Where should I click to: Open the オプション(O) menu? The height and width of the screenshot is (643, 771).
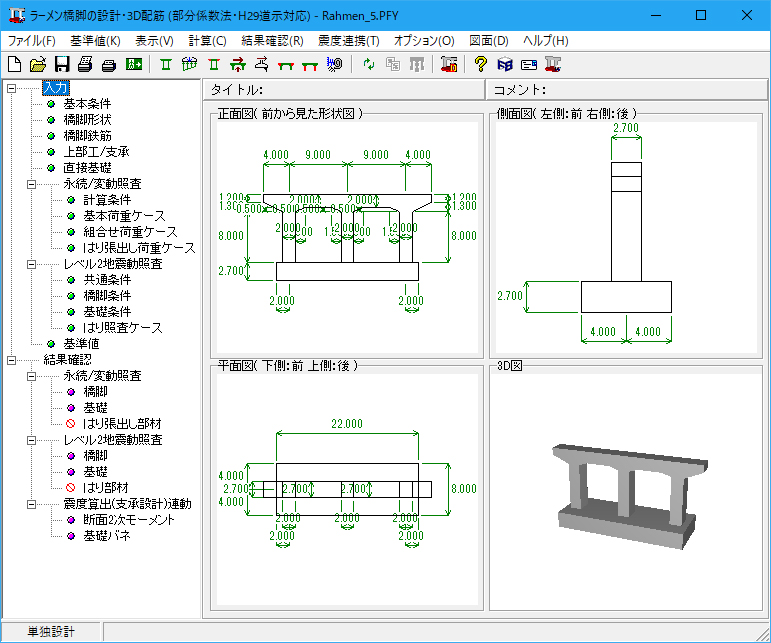click(424, 41)
